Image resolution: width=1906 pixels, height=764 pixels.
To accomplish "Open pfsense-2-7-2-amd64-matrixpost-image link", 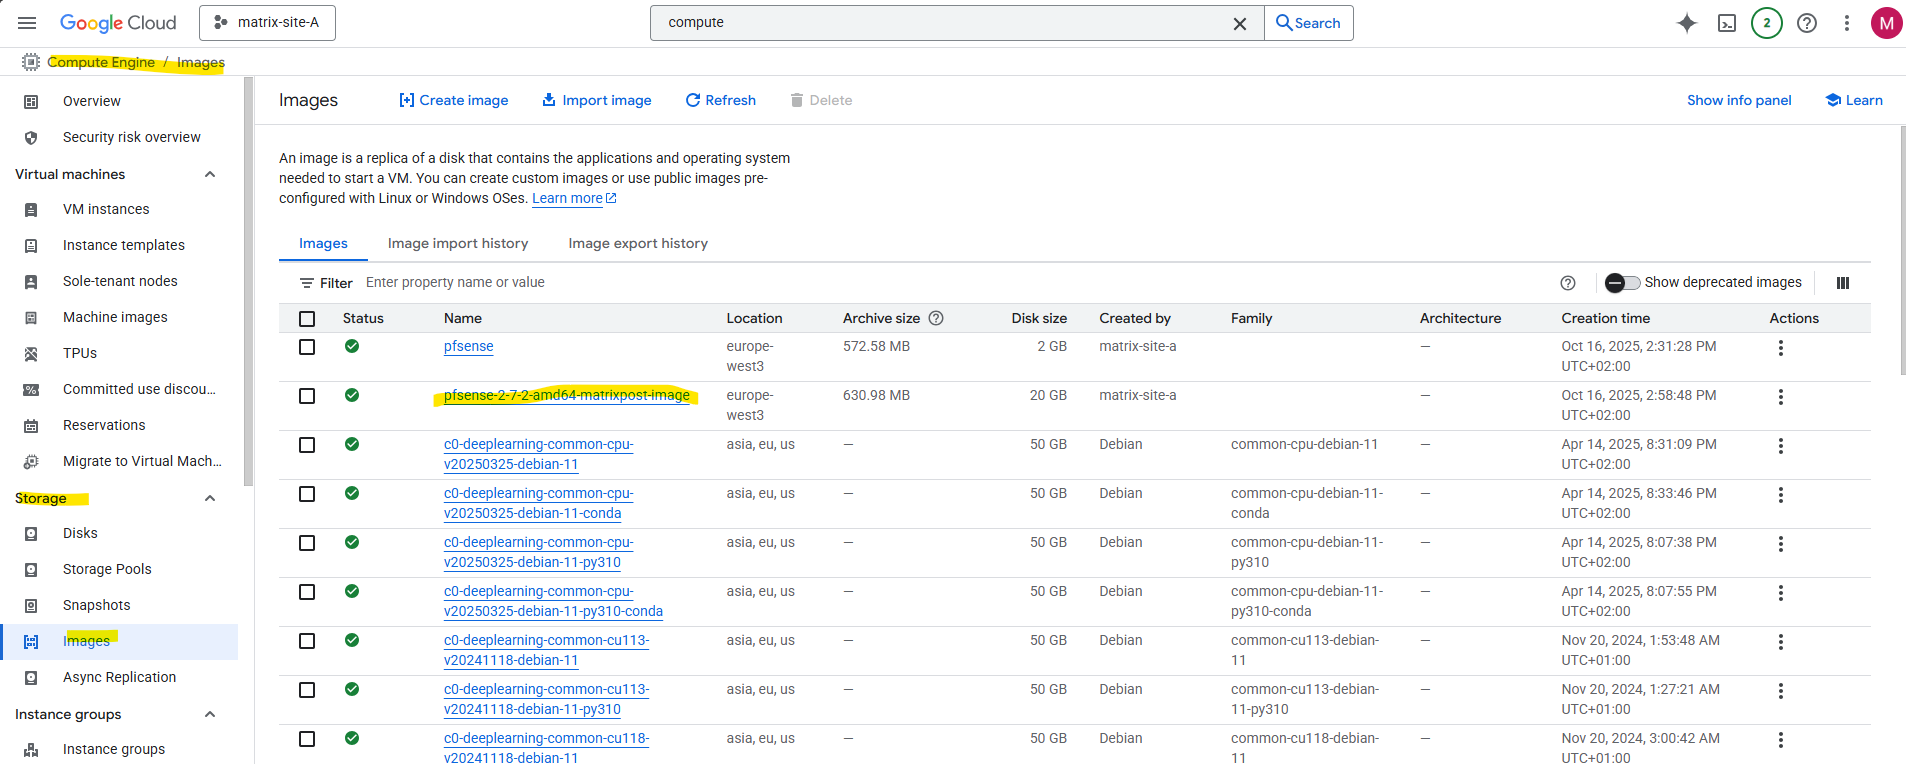I will pyautogui.click(x=566, y=395).
